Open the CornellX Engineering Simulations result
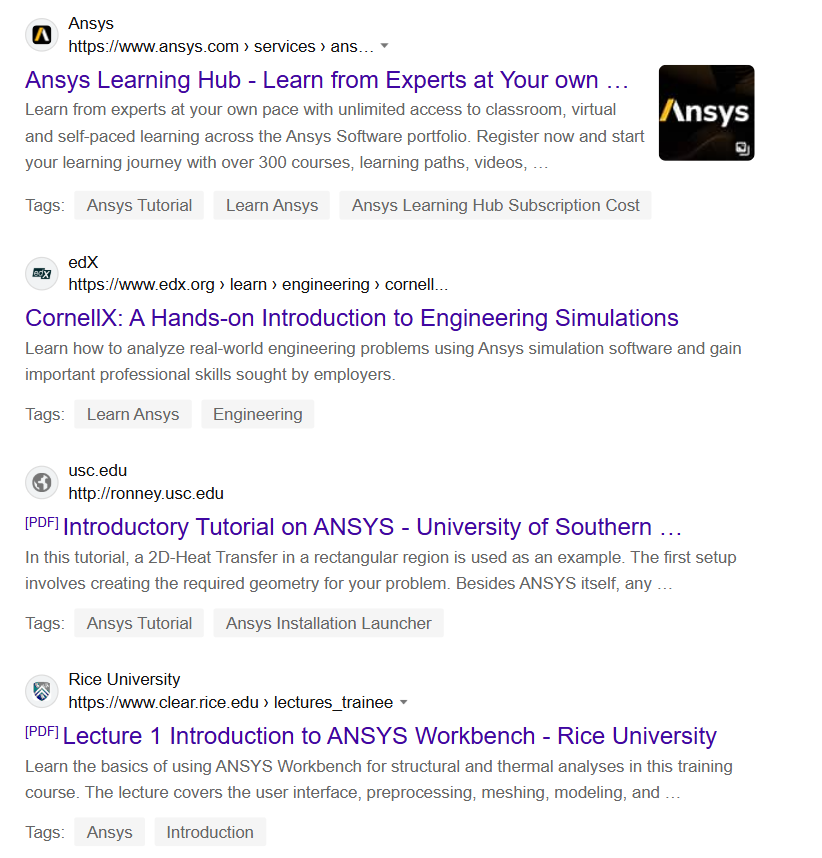This screenshot has height=858, width=822. (351, 317)
